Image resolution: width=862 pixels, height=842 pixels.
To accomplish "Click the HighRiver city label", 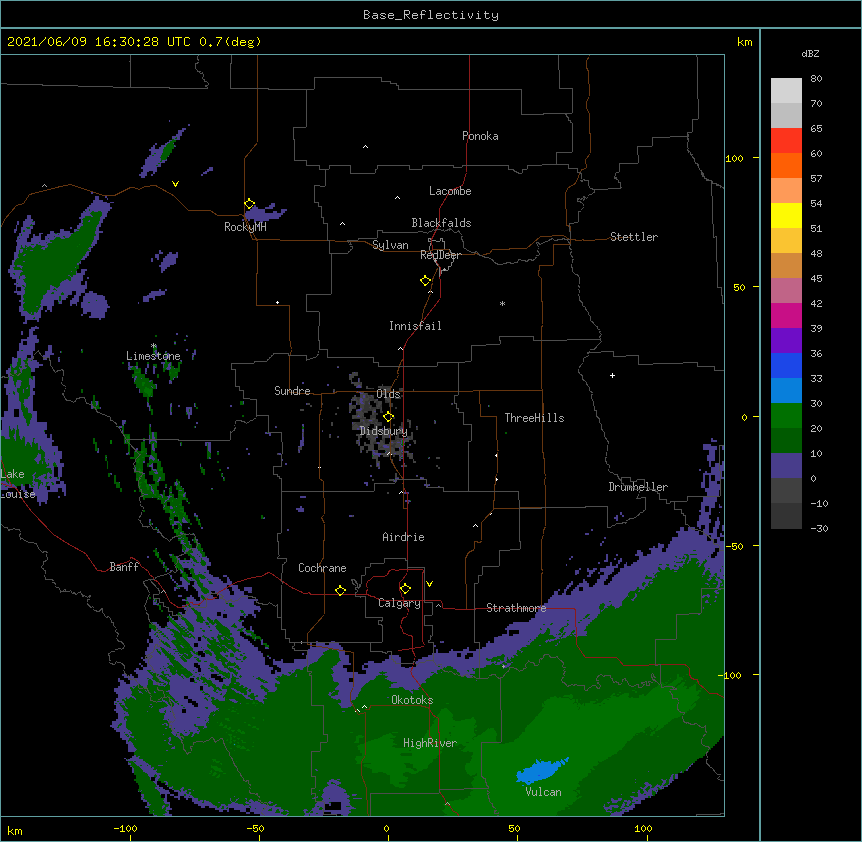I will [x=430, y=743].
